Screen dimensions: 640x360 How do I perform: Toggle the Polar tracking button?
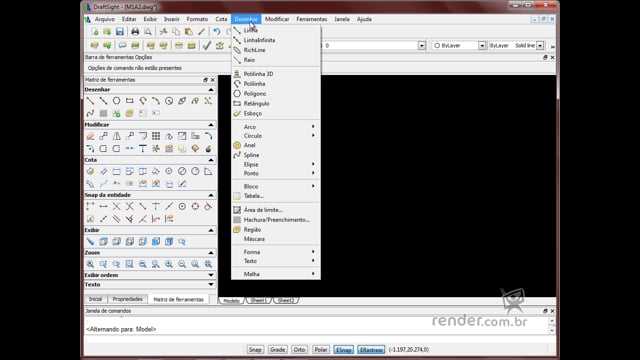pyautogui.click(x=320, y=349)
